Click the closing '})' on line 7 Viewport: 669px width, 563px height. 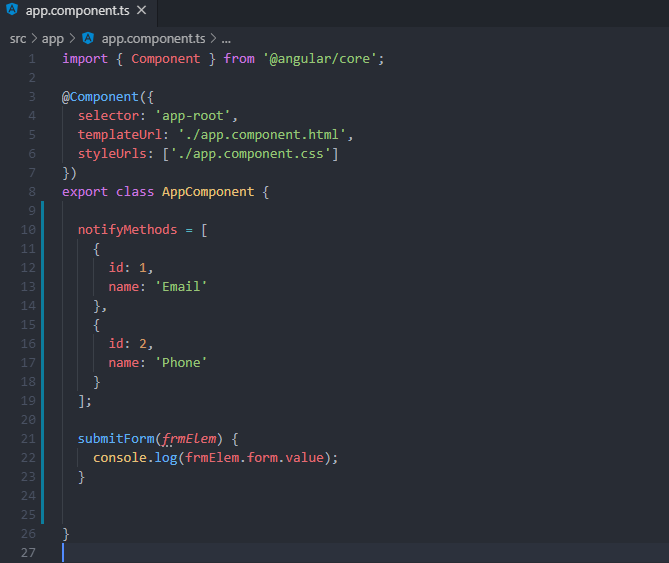coord(70,173)
